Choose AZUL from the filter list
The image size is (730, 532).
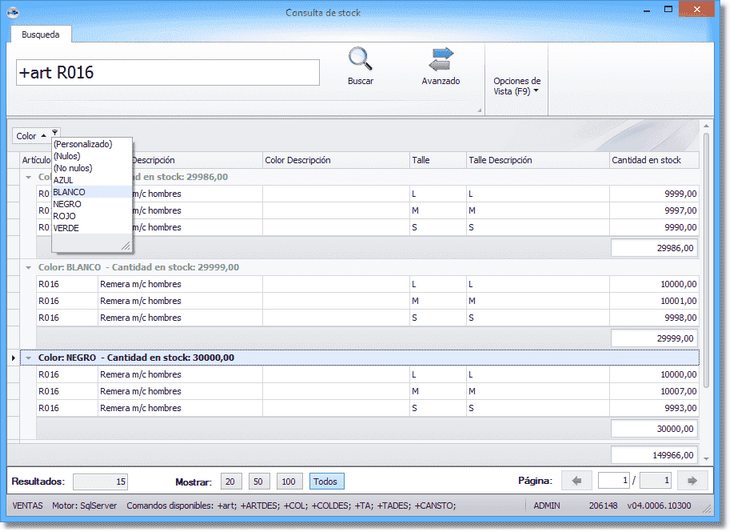click(x=63, y=180)
